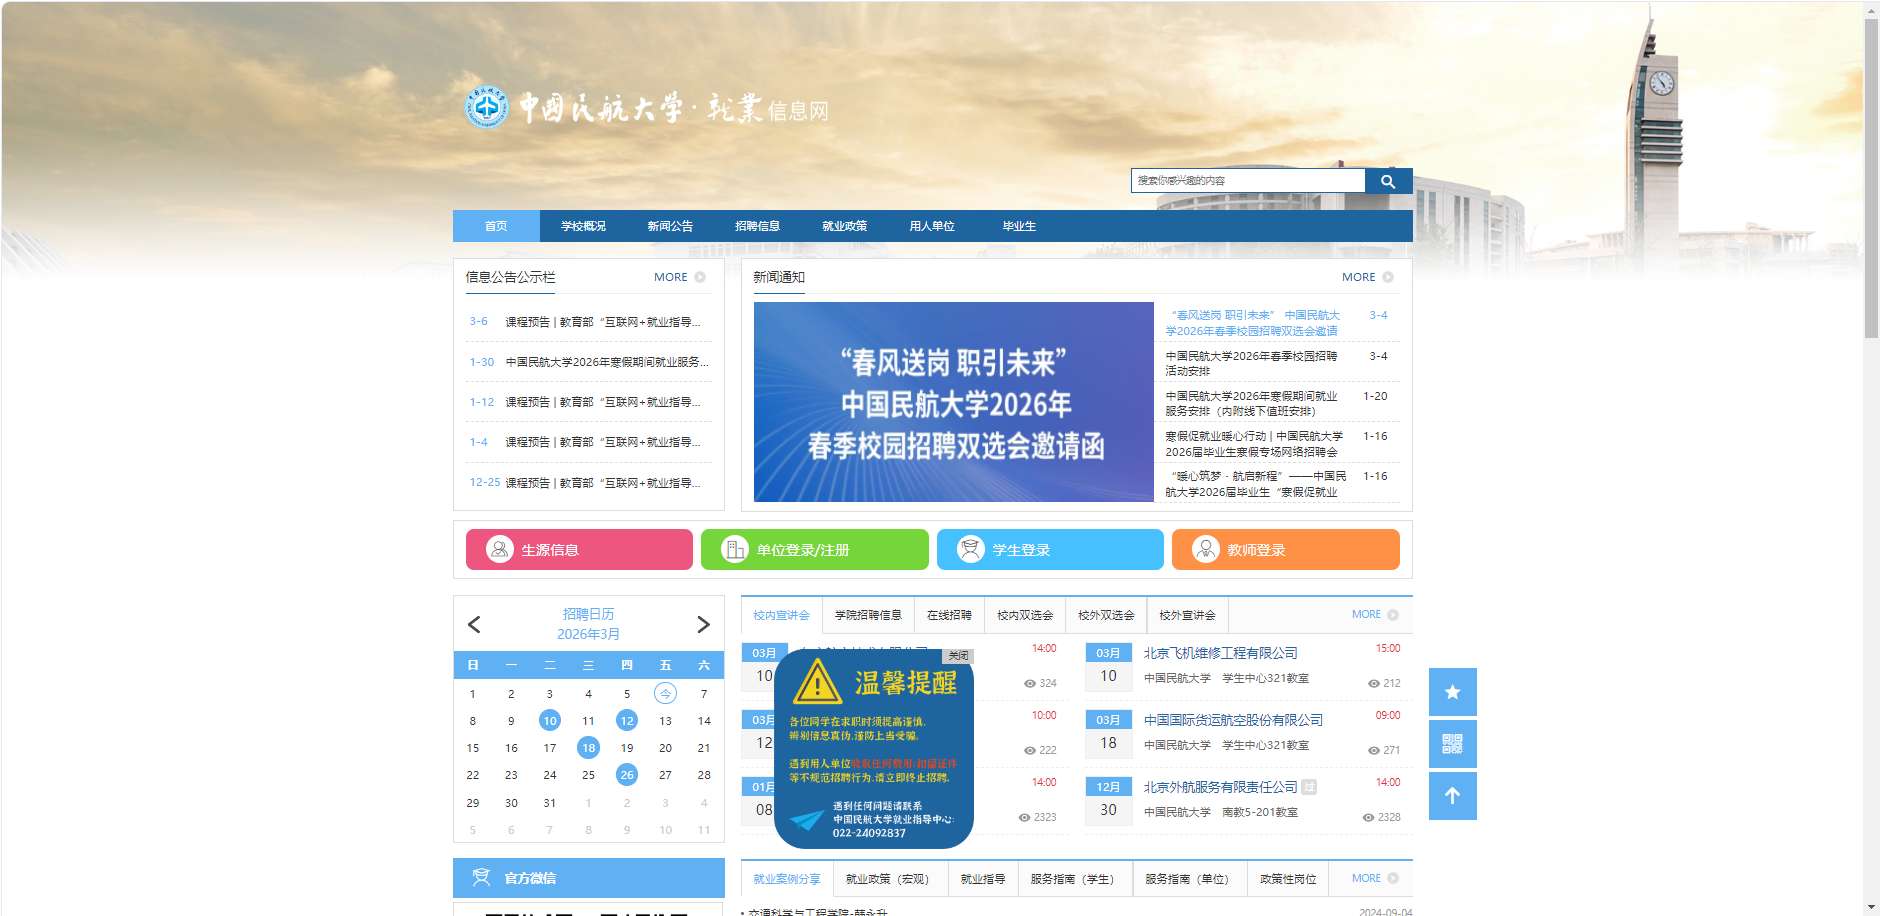Open 用人单位 in the navigation bar
The image size is (1880, 916).
coord(931,226)
